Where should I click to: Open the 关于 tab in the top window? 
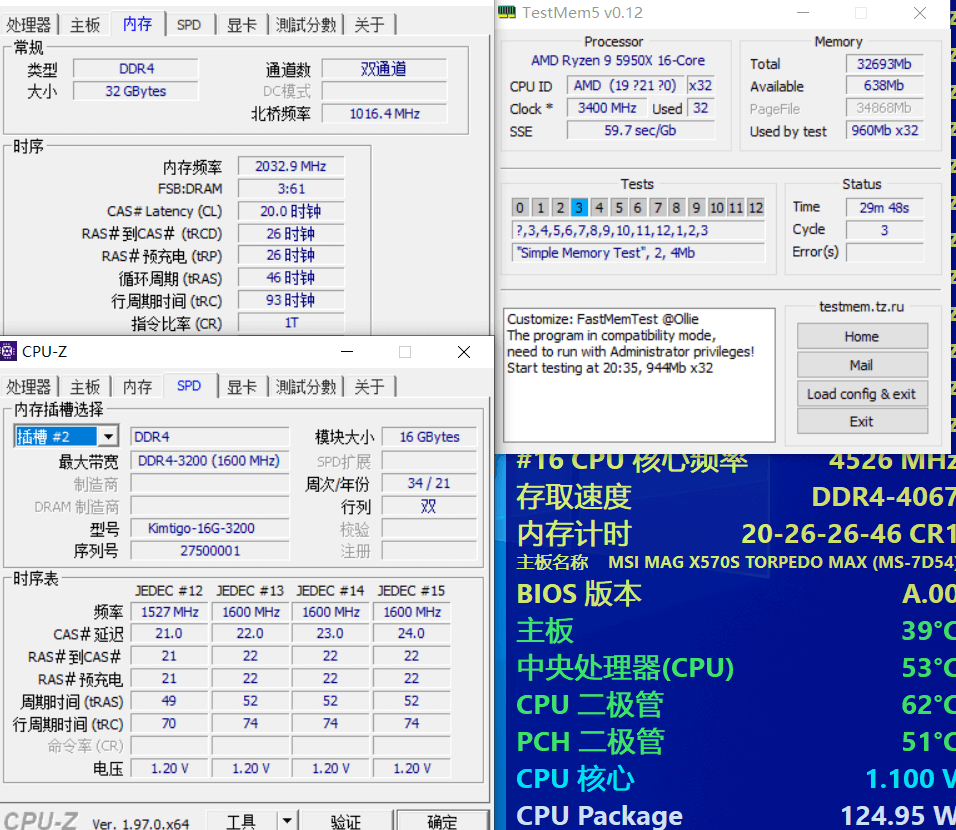pos(369,24)
